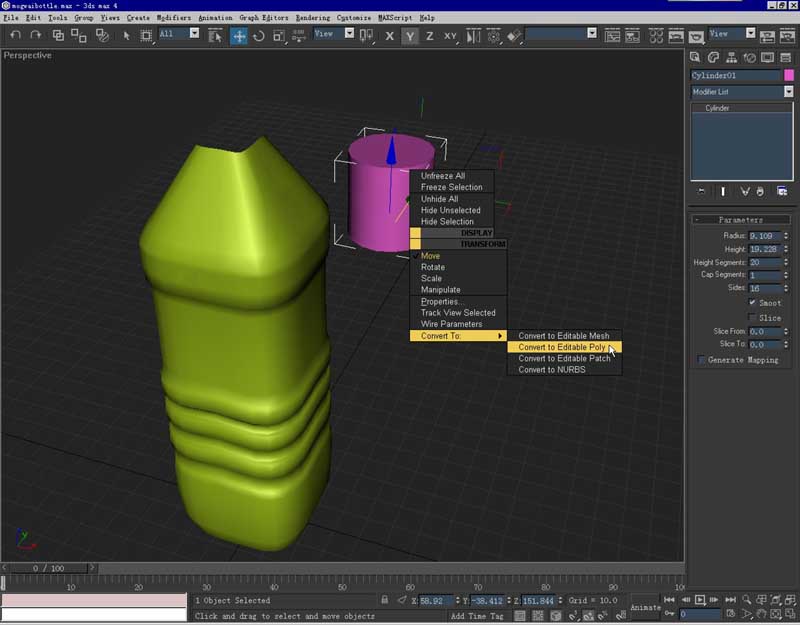The height and width of the screenshot is (625, 800).
Task: Click the Animate button
Action: (x=645, y=607)
